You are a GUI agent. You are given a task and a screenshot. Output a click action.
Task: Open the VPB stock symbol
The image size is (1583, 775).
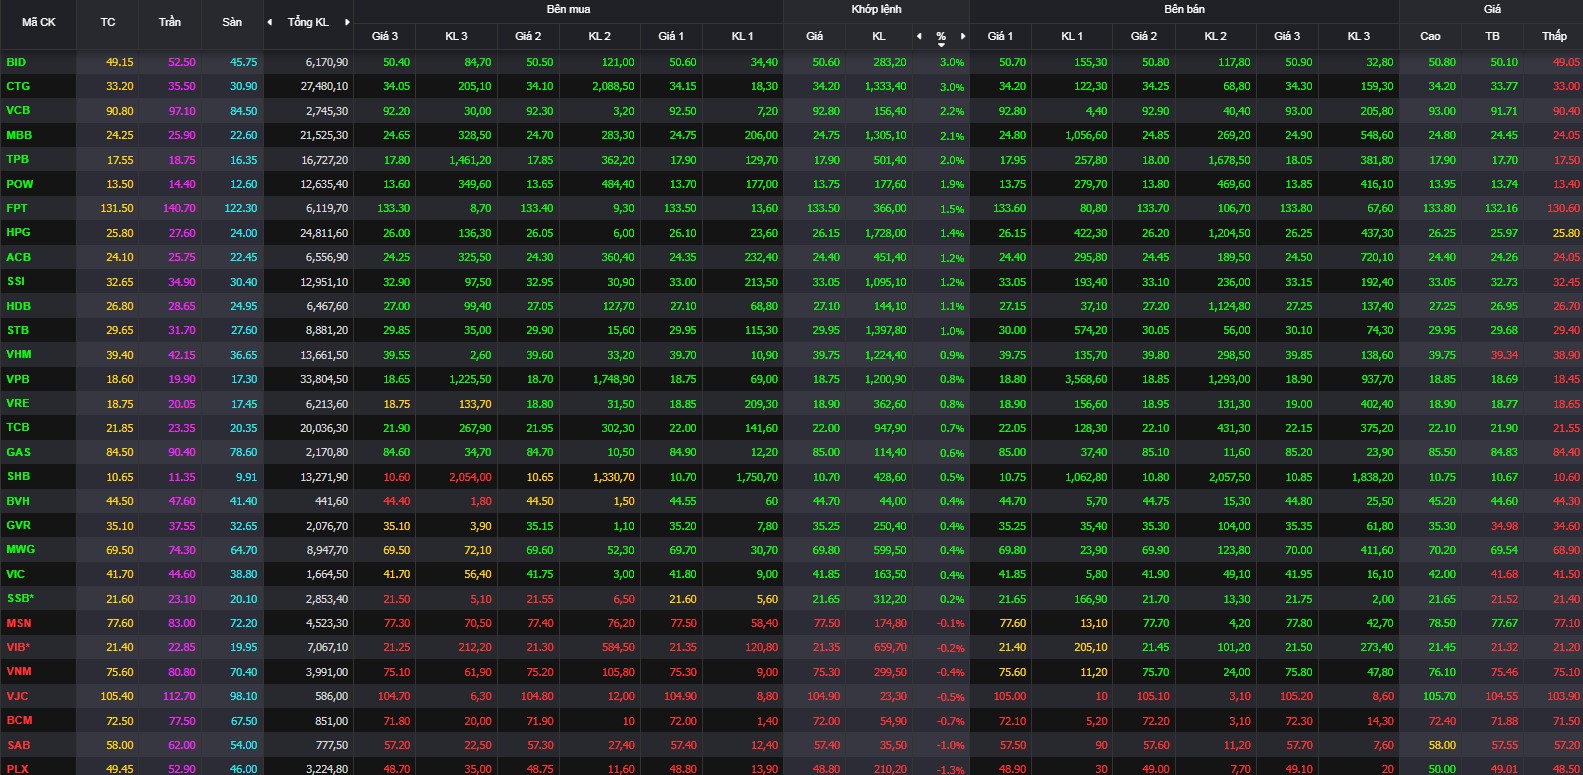18,379
